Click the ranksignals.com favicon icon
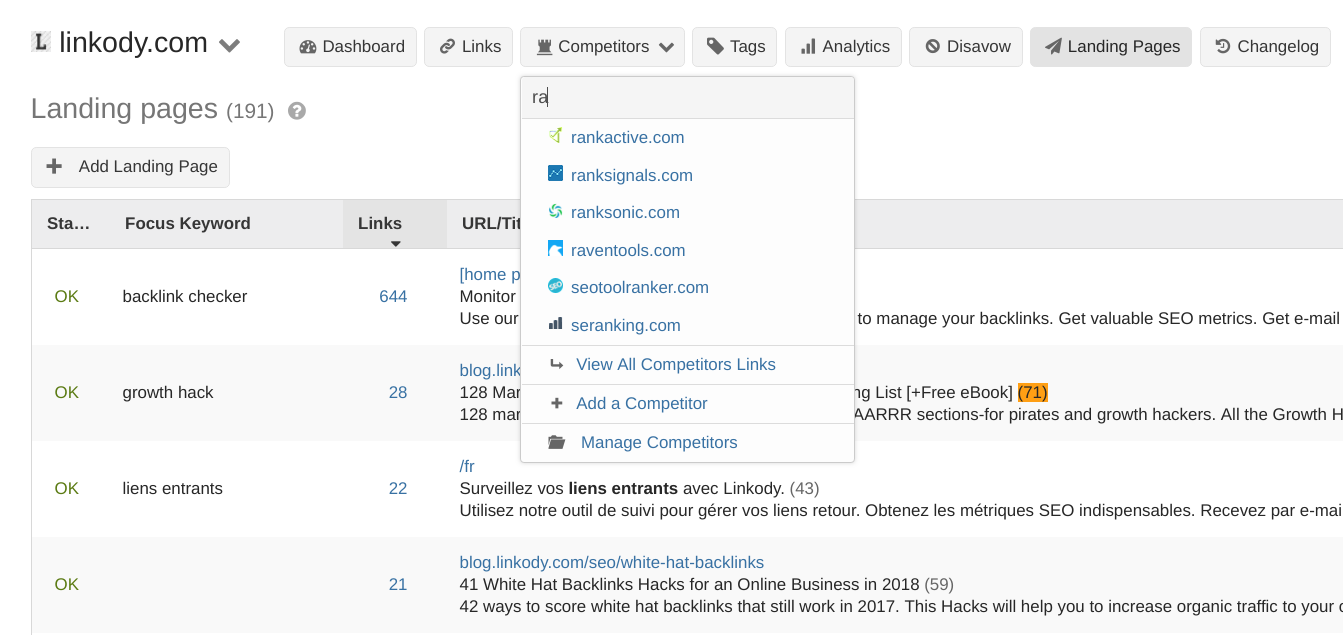This screenshot has height=635, width=1343. (x=555, y=174)
